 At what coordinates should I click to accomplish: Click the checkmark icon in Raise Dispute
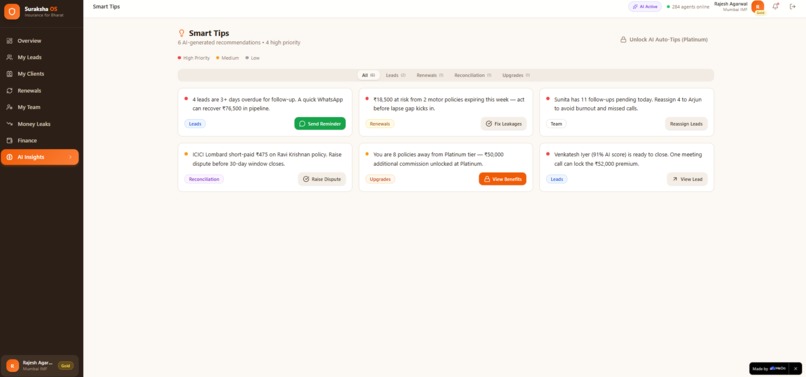(306, 179)
